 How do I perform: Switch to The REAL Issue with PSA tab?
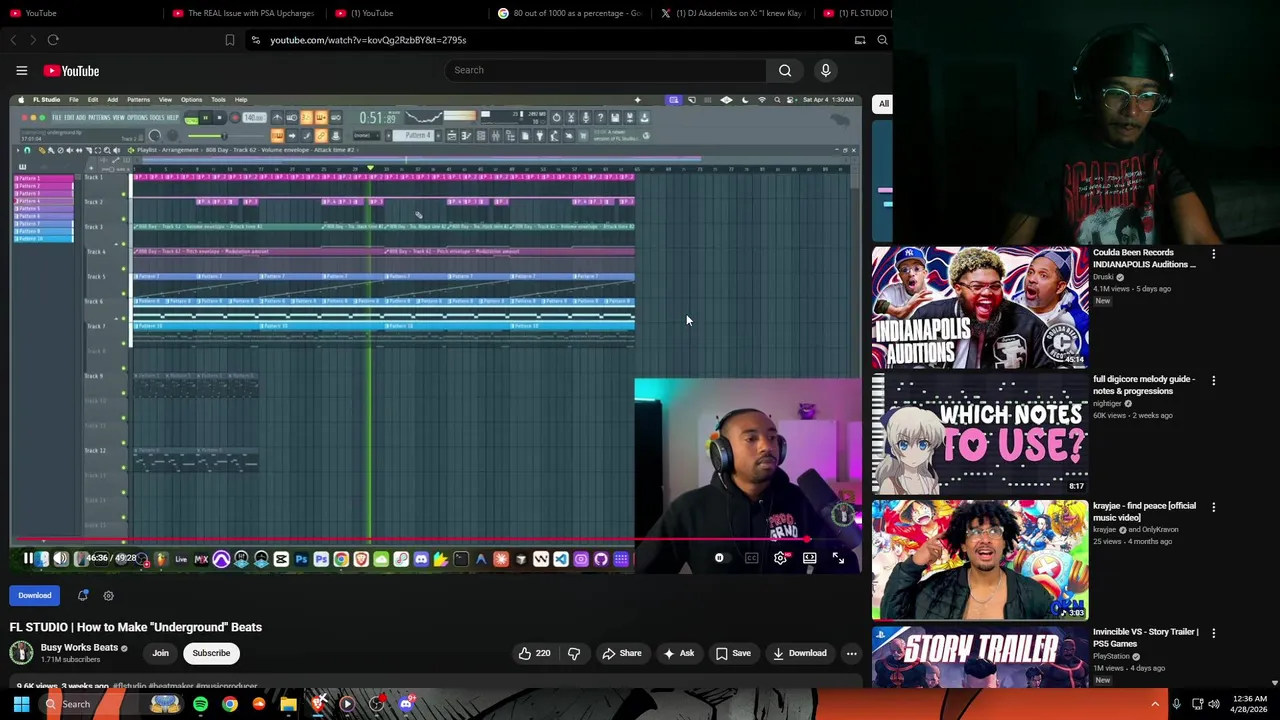(243, 13)
